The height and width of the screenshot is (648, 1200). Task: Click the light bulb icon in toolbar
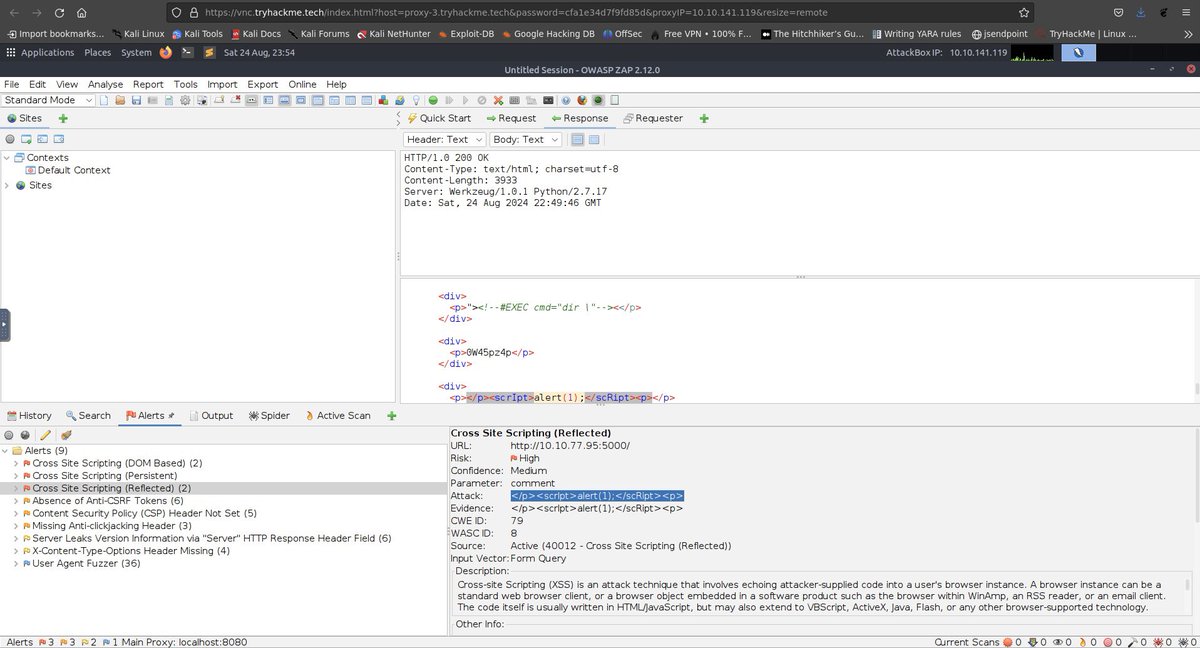tap(416, 100)
